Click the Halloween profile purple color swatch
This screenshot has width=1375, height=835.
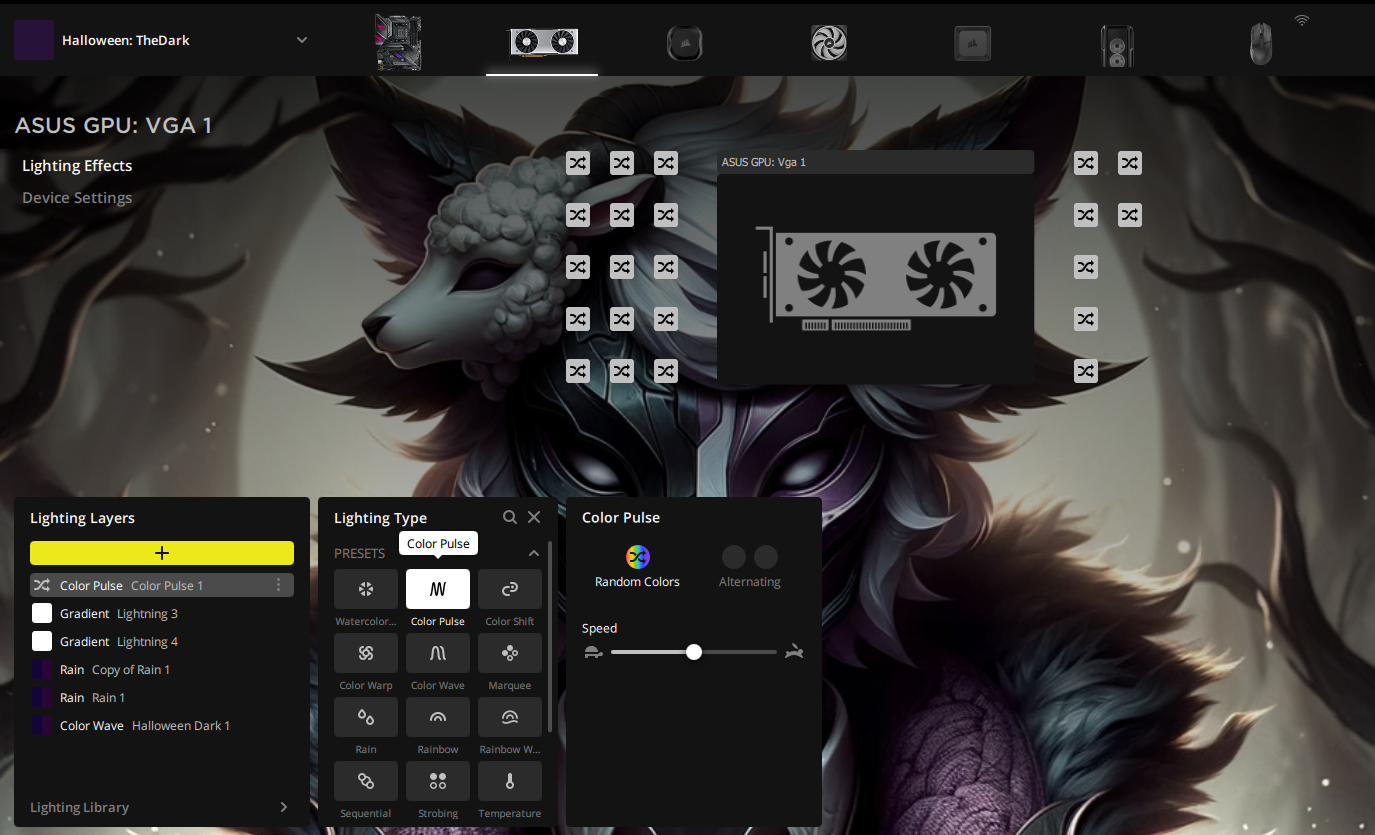[34, 40]
